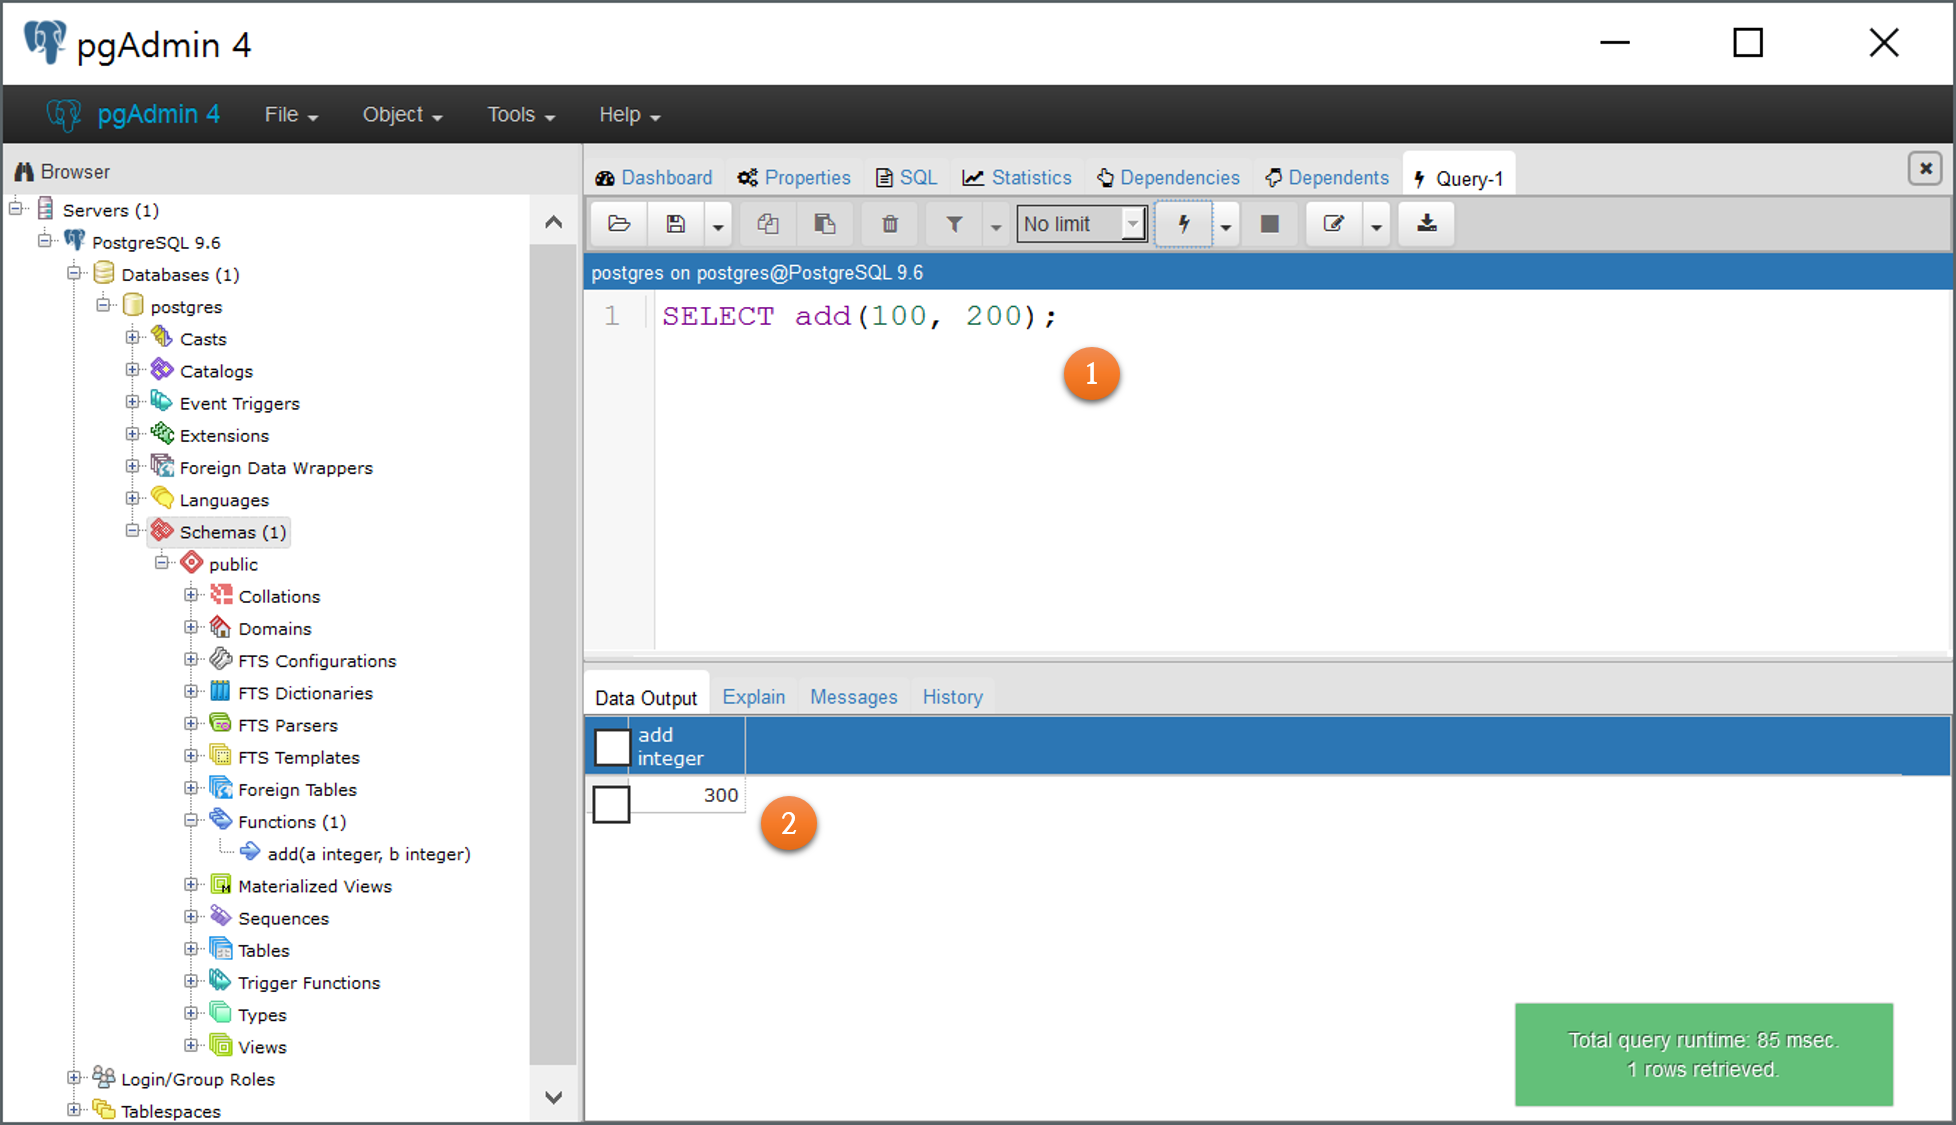Open the Edit options dropdown arrow
This screenshot has width=1956, height=1125.
[x=1377, y=226]
